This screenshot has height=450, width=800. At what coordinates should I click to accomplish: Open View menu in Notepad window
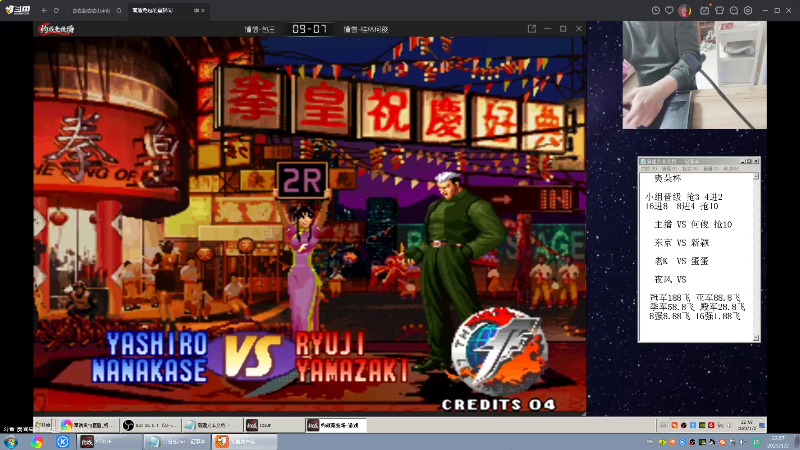[x=710, y=168]
